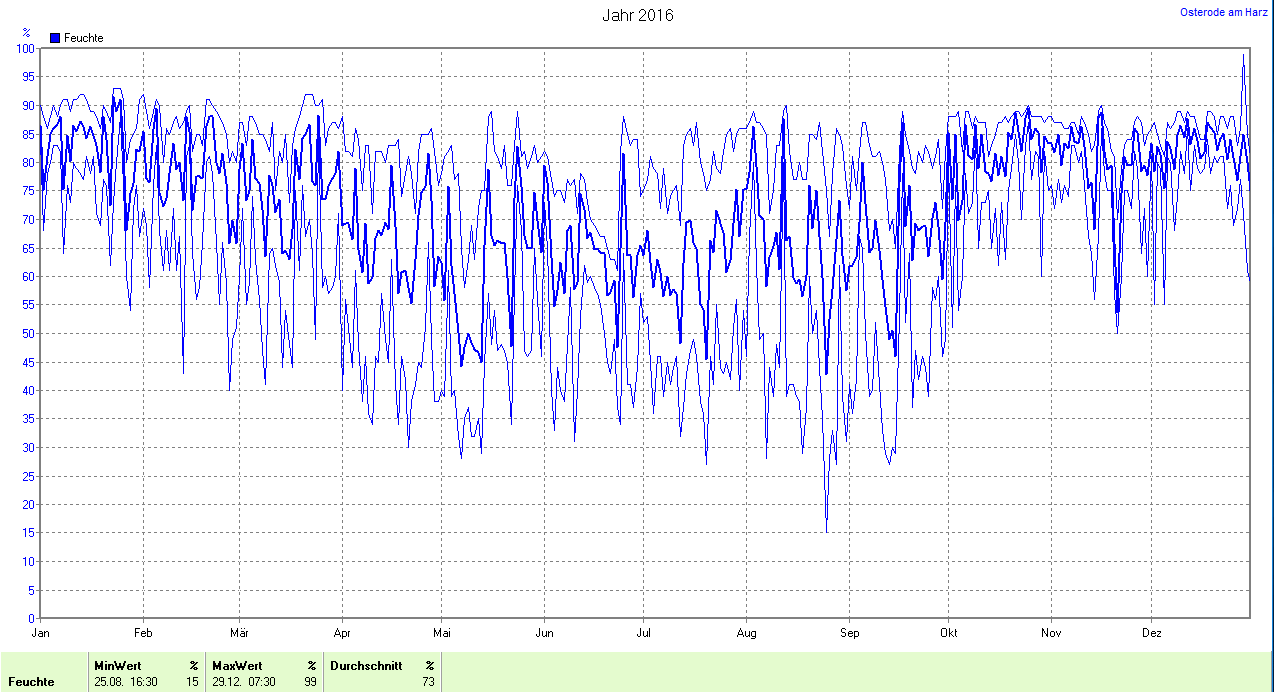Click the Dez marker on the month axis
Screen dimensions: 1274x692
click(x=1152, y=633)
